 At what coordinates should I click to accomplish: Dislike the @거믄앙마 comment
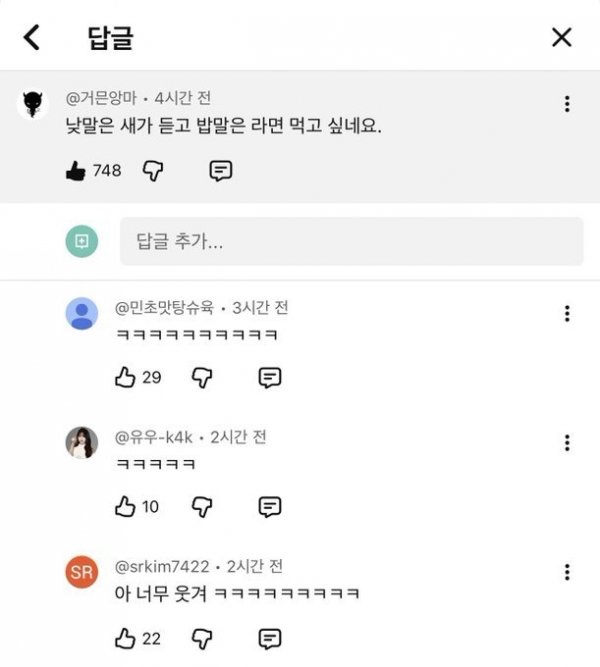pyautogui.click(x=153, y=171)
